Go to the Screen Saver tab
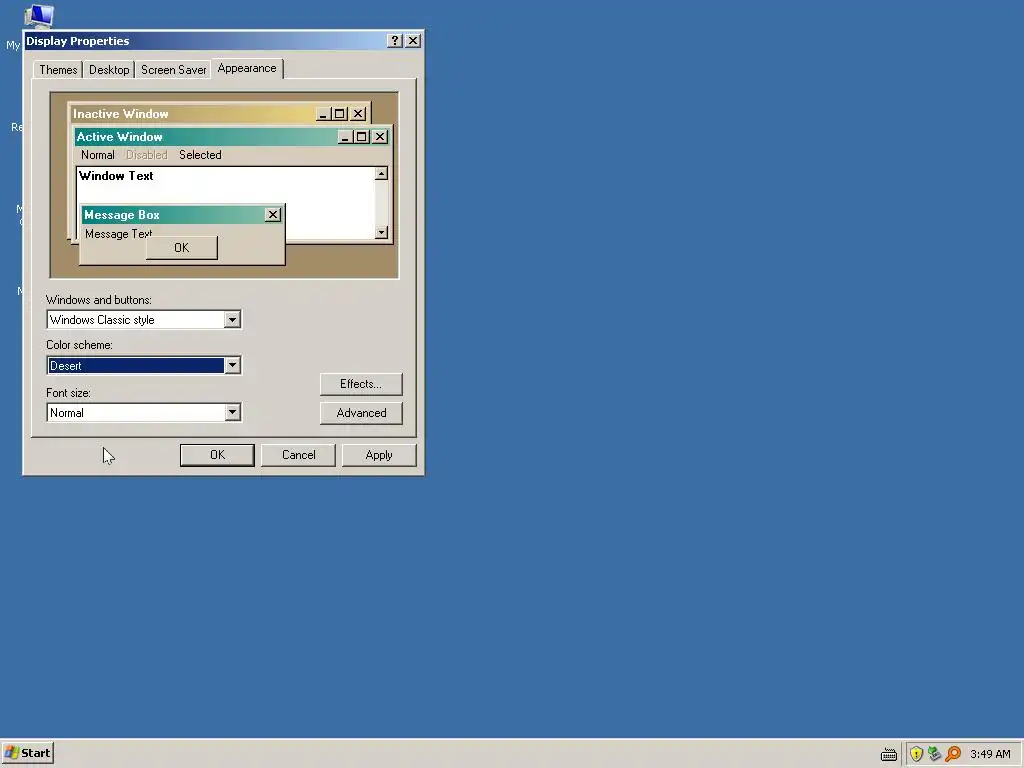 coord(173,70)
